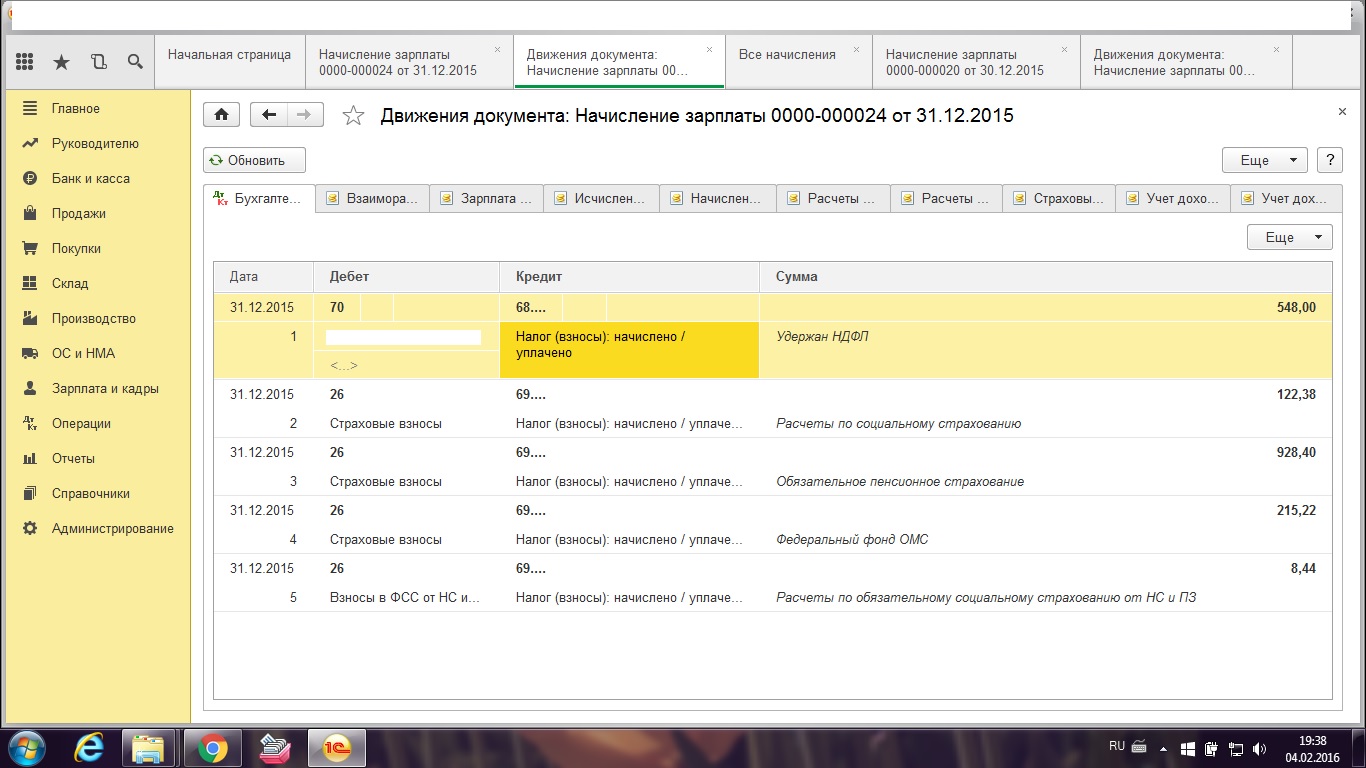
Task: Add document to favorites with star outline
Action: click(x=353, y=116)
